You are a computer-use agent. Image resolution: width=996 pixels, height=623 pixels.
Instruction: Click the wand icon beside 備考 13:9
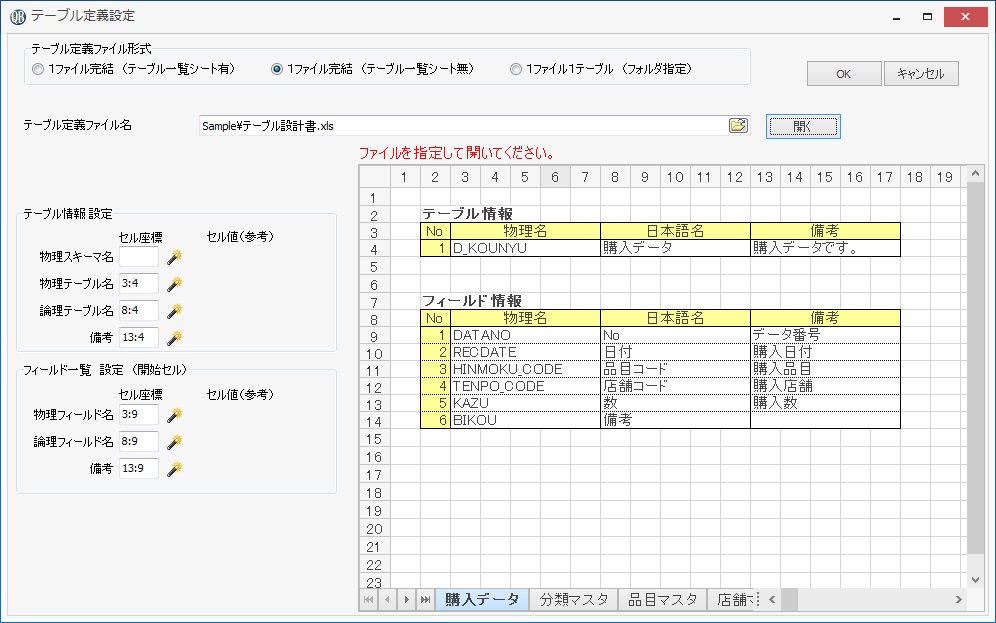174,469
